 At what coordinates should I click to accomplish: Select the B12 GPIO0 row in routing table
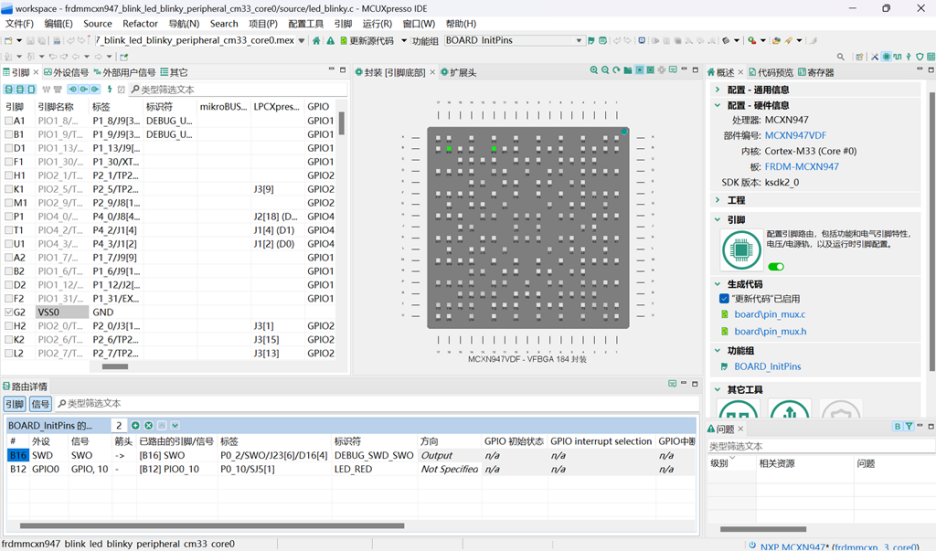[351, 469]
